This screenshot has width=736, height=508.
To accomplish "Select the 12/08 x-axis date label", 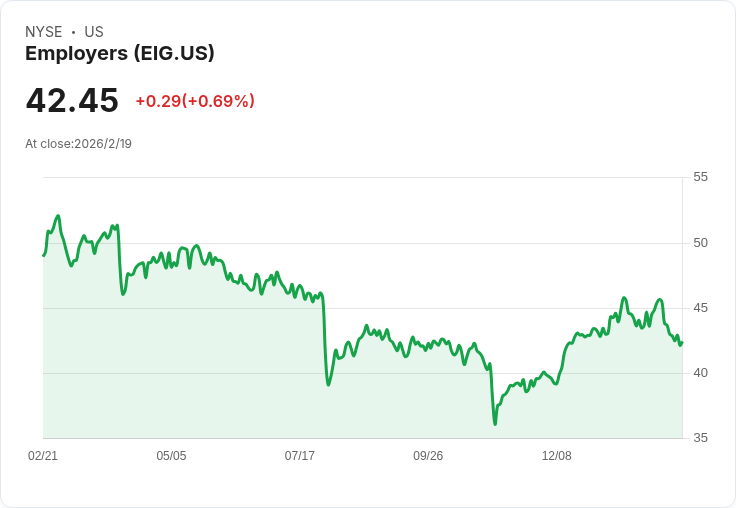I will pos(557,455).
